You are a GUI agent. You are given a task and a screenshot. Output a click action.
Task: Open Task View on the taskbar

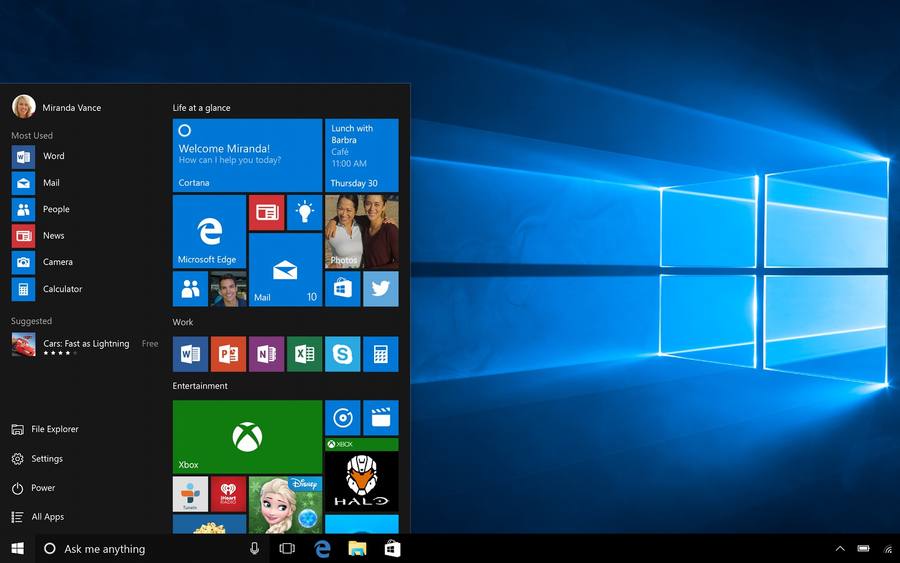(x=287, y=549)
